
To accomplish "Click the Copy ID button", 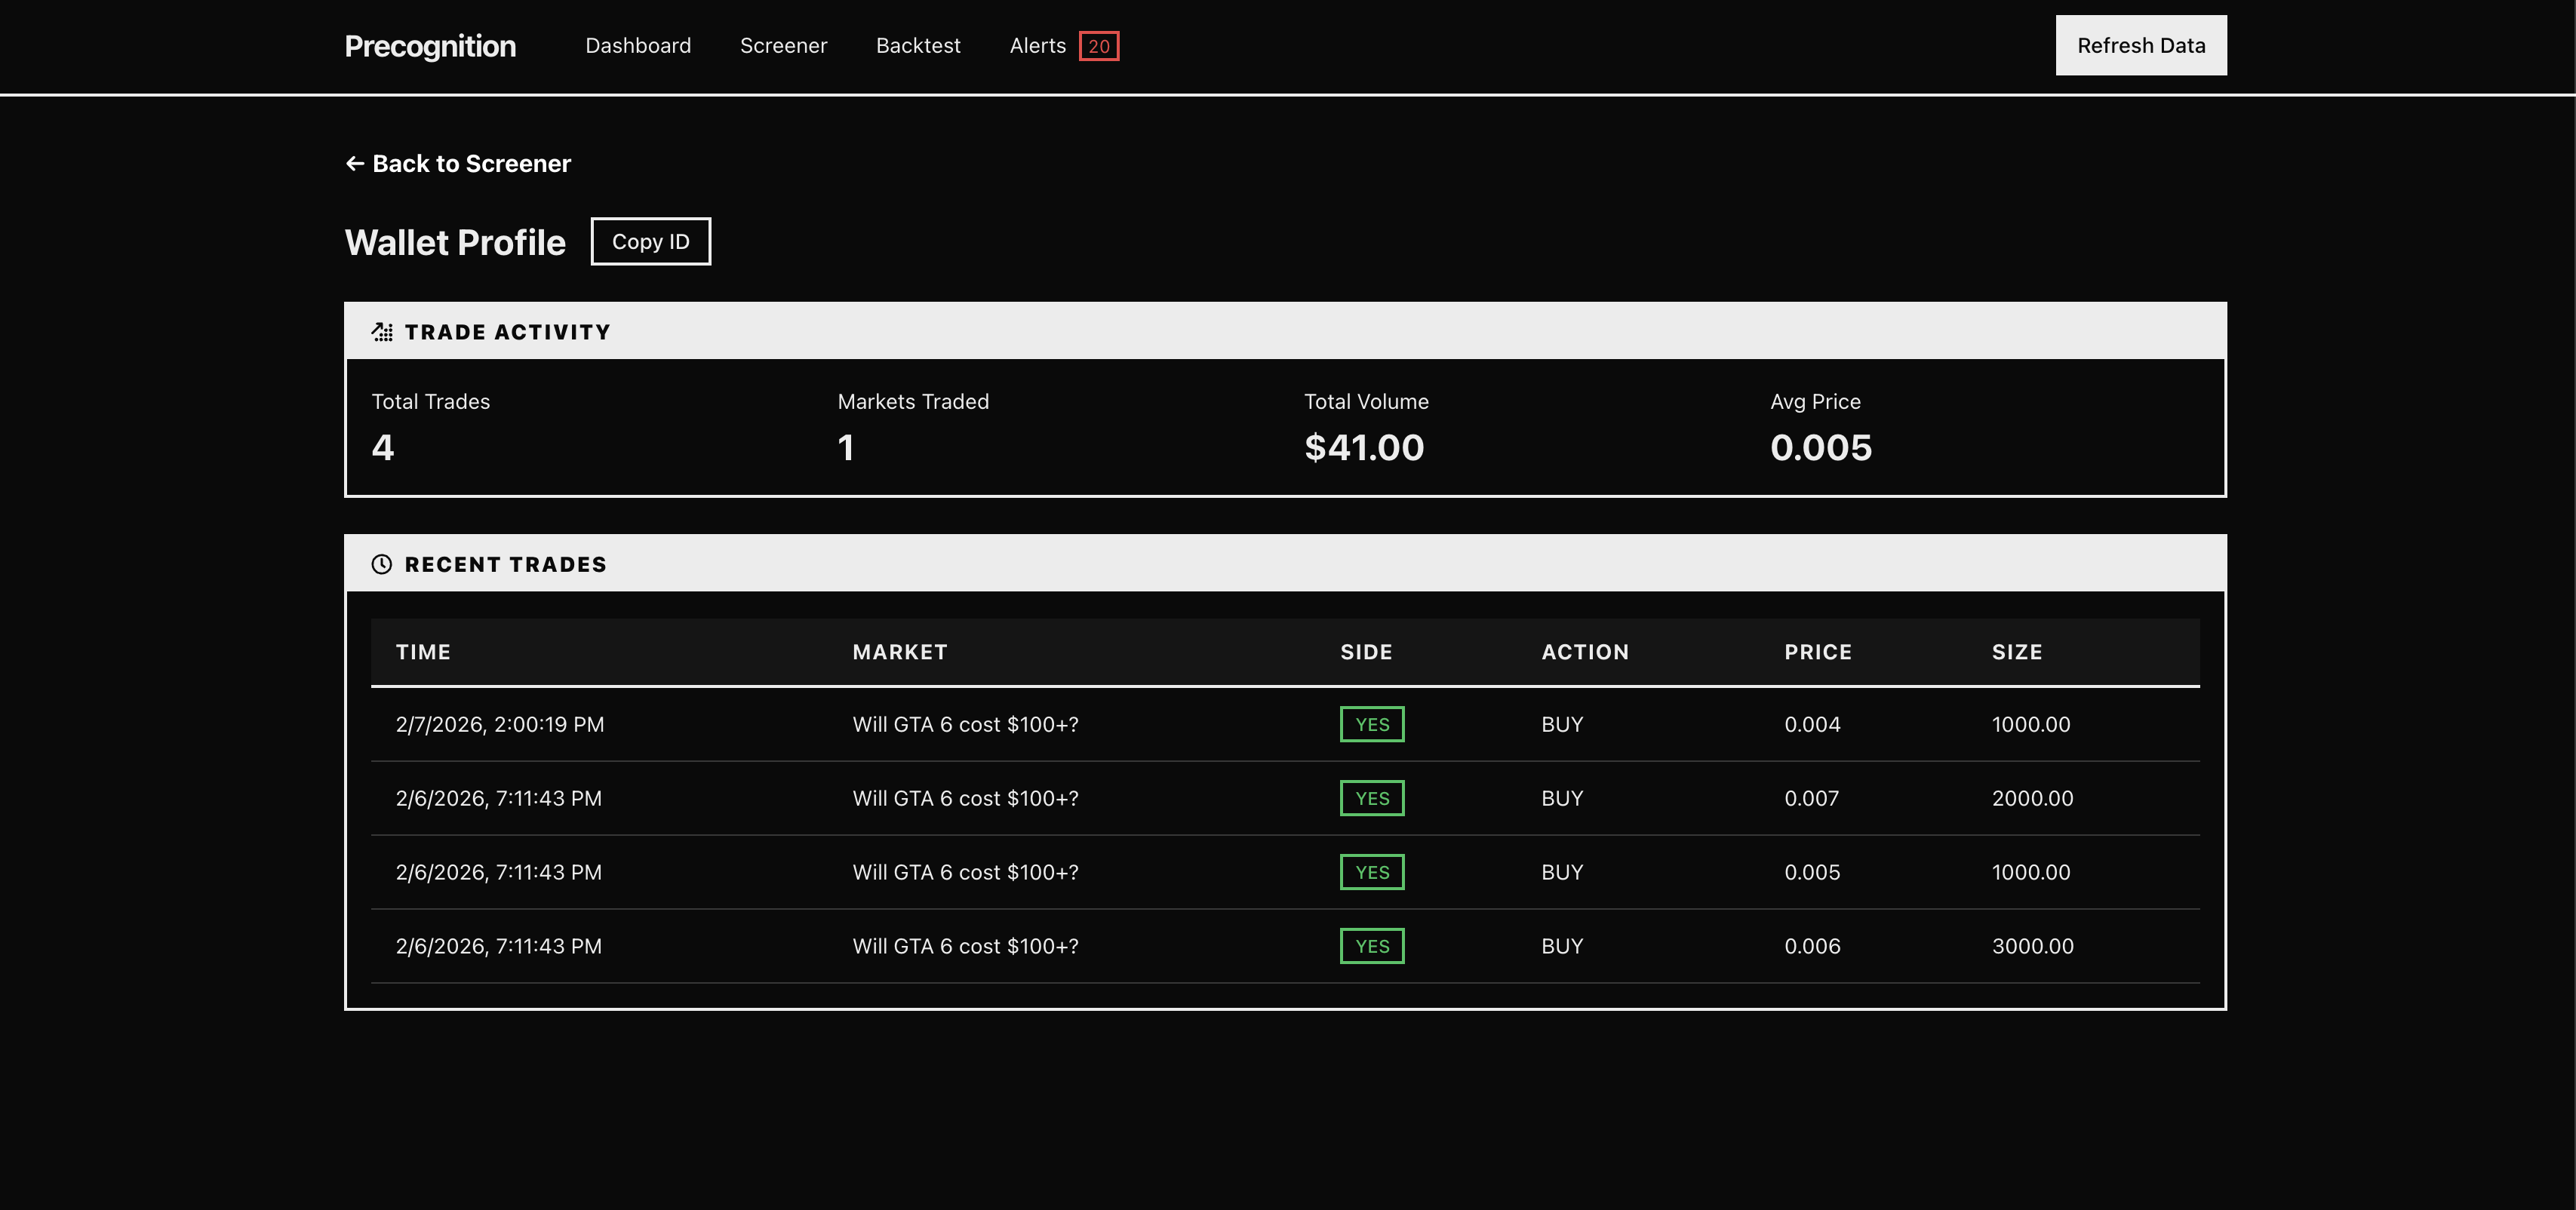I will pyautogui.click(x=650, y=241).
